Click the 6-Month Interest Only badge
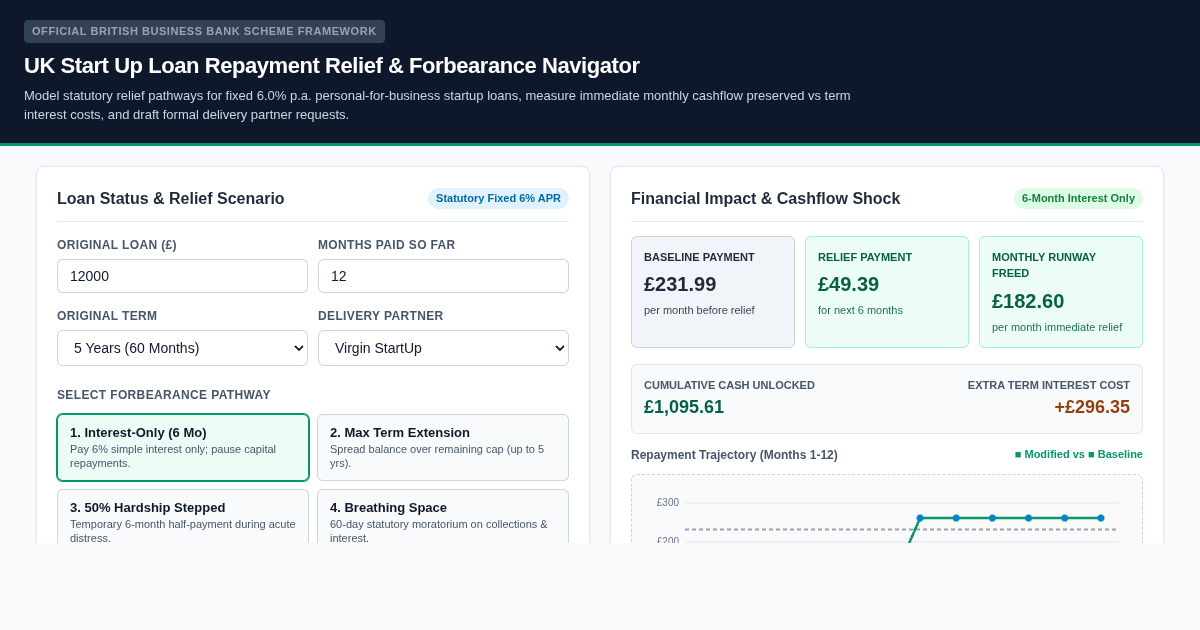This screenshot has height=630, width=1200. coord(1078,198)
